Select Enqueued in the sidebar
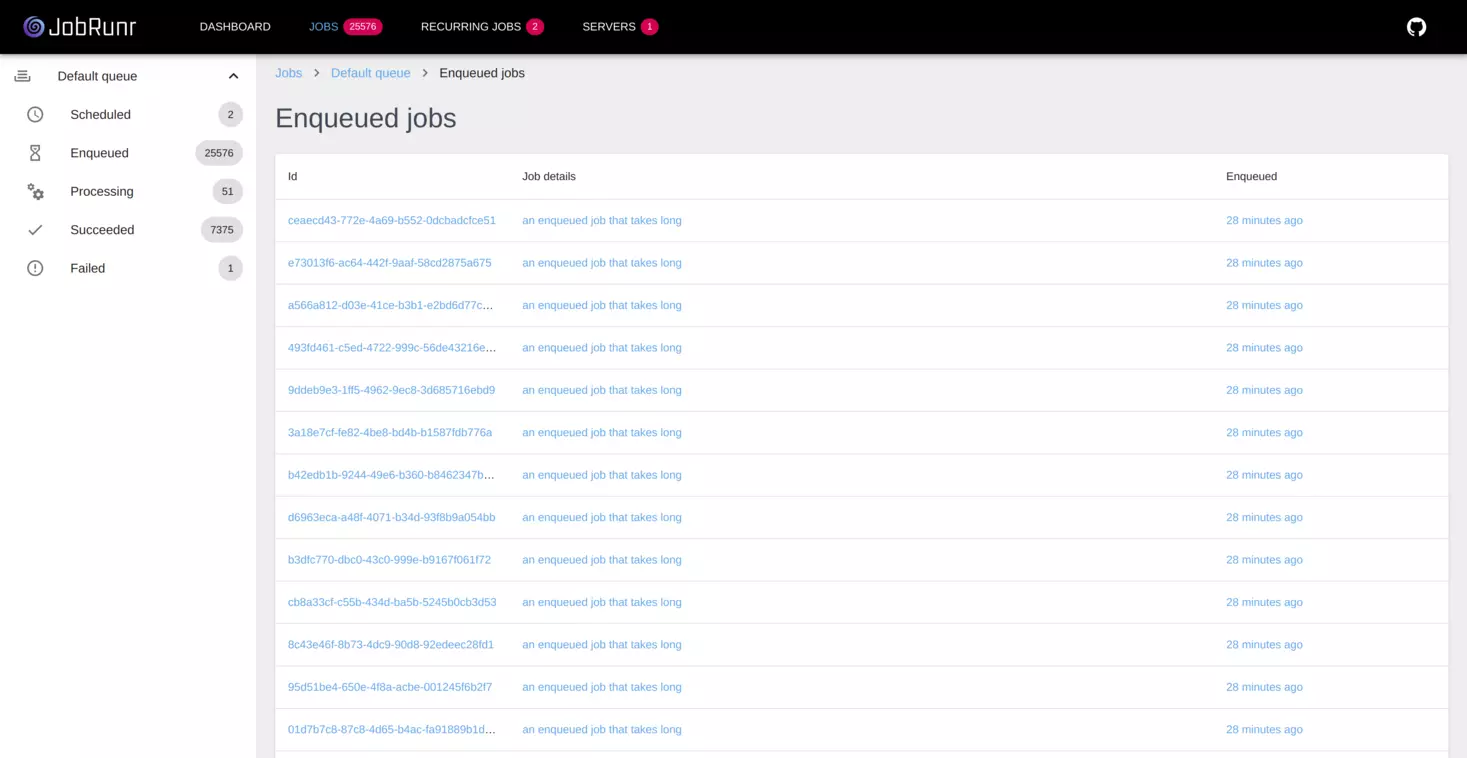 (x=128, y=153)
